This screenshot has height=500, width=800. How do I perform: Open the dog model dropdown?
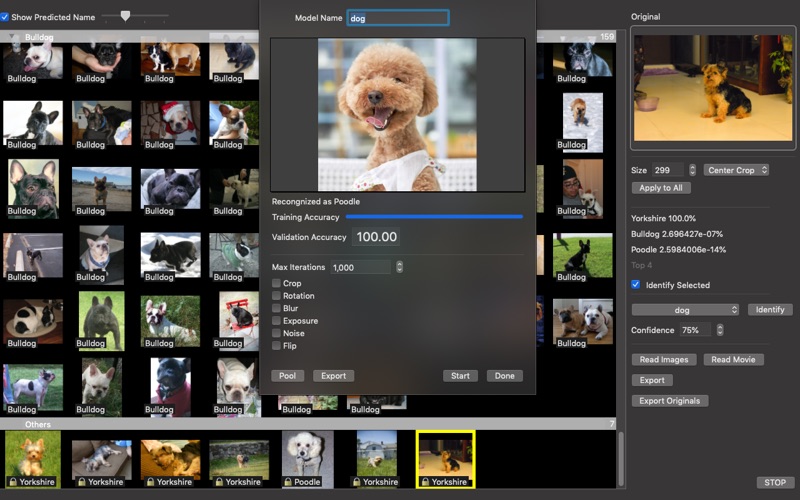[685, 310]
